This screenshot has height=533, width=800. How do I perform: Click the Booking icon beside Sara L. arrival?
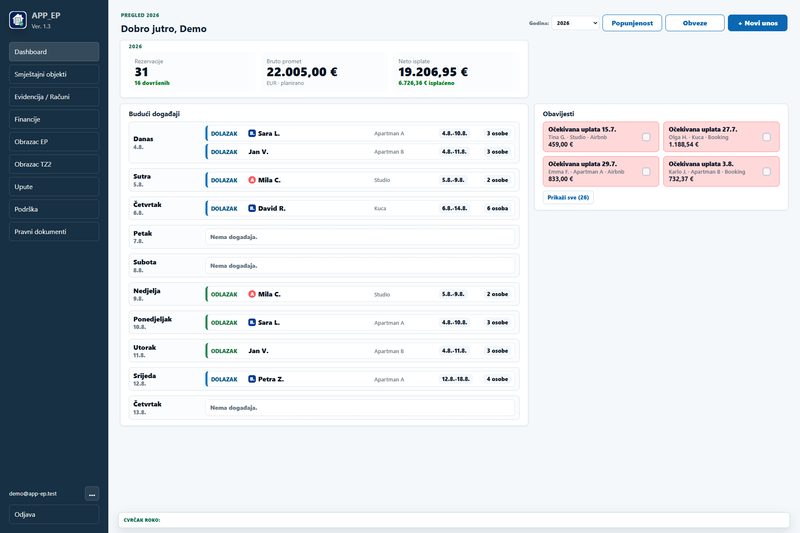click(x=252, y=134)
